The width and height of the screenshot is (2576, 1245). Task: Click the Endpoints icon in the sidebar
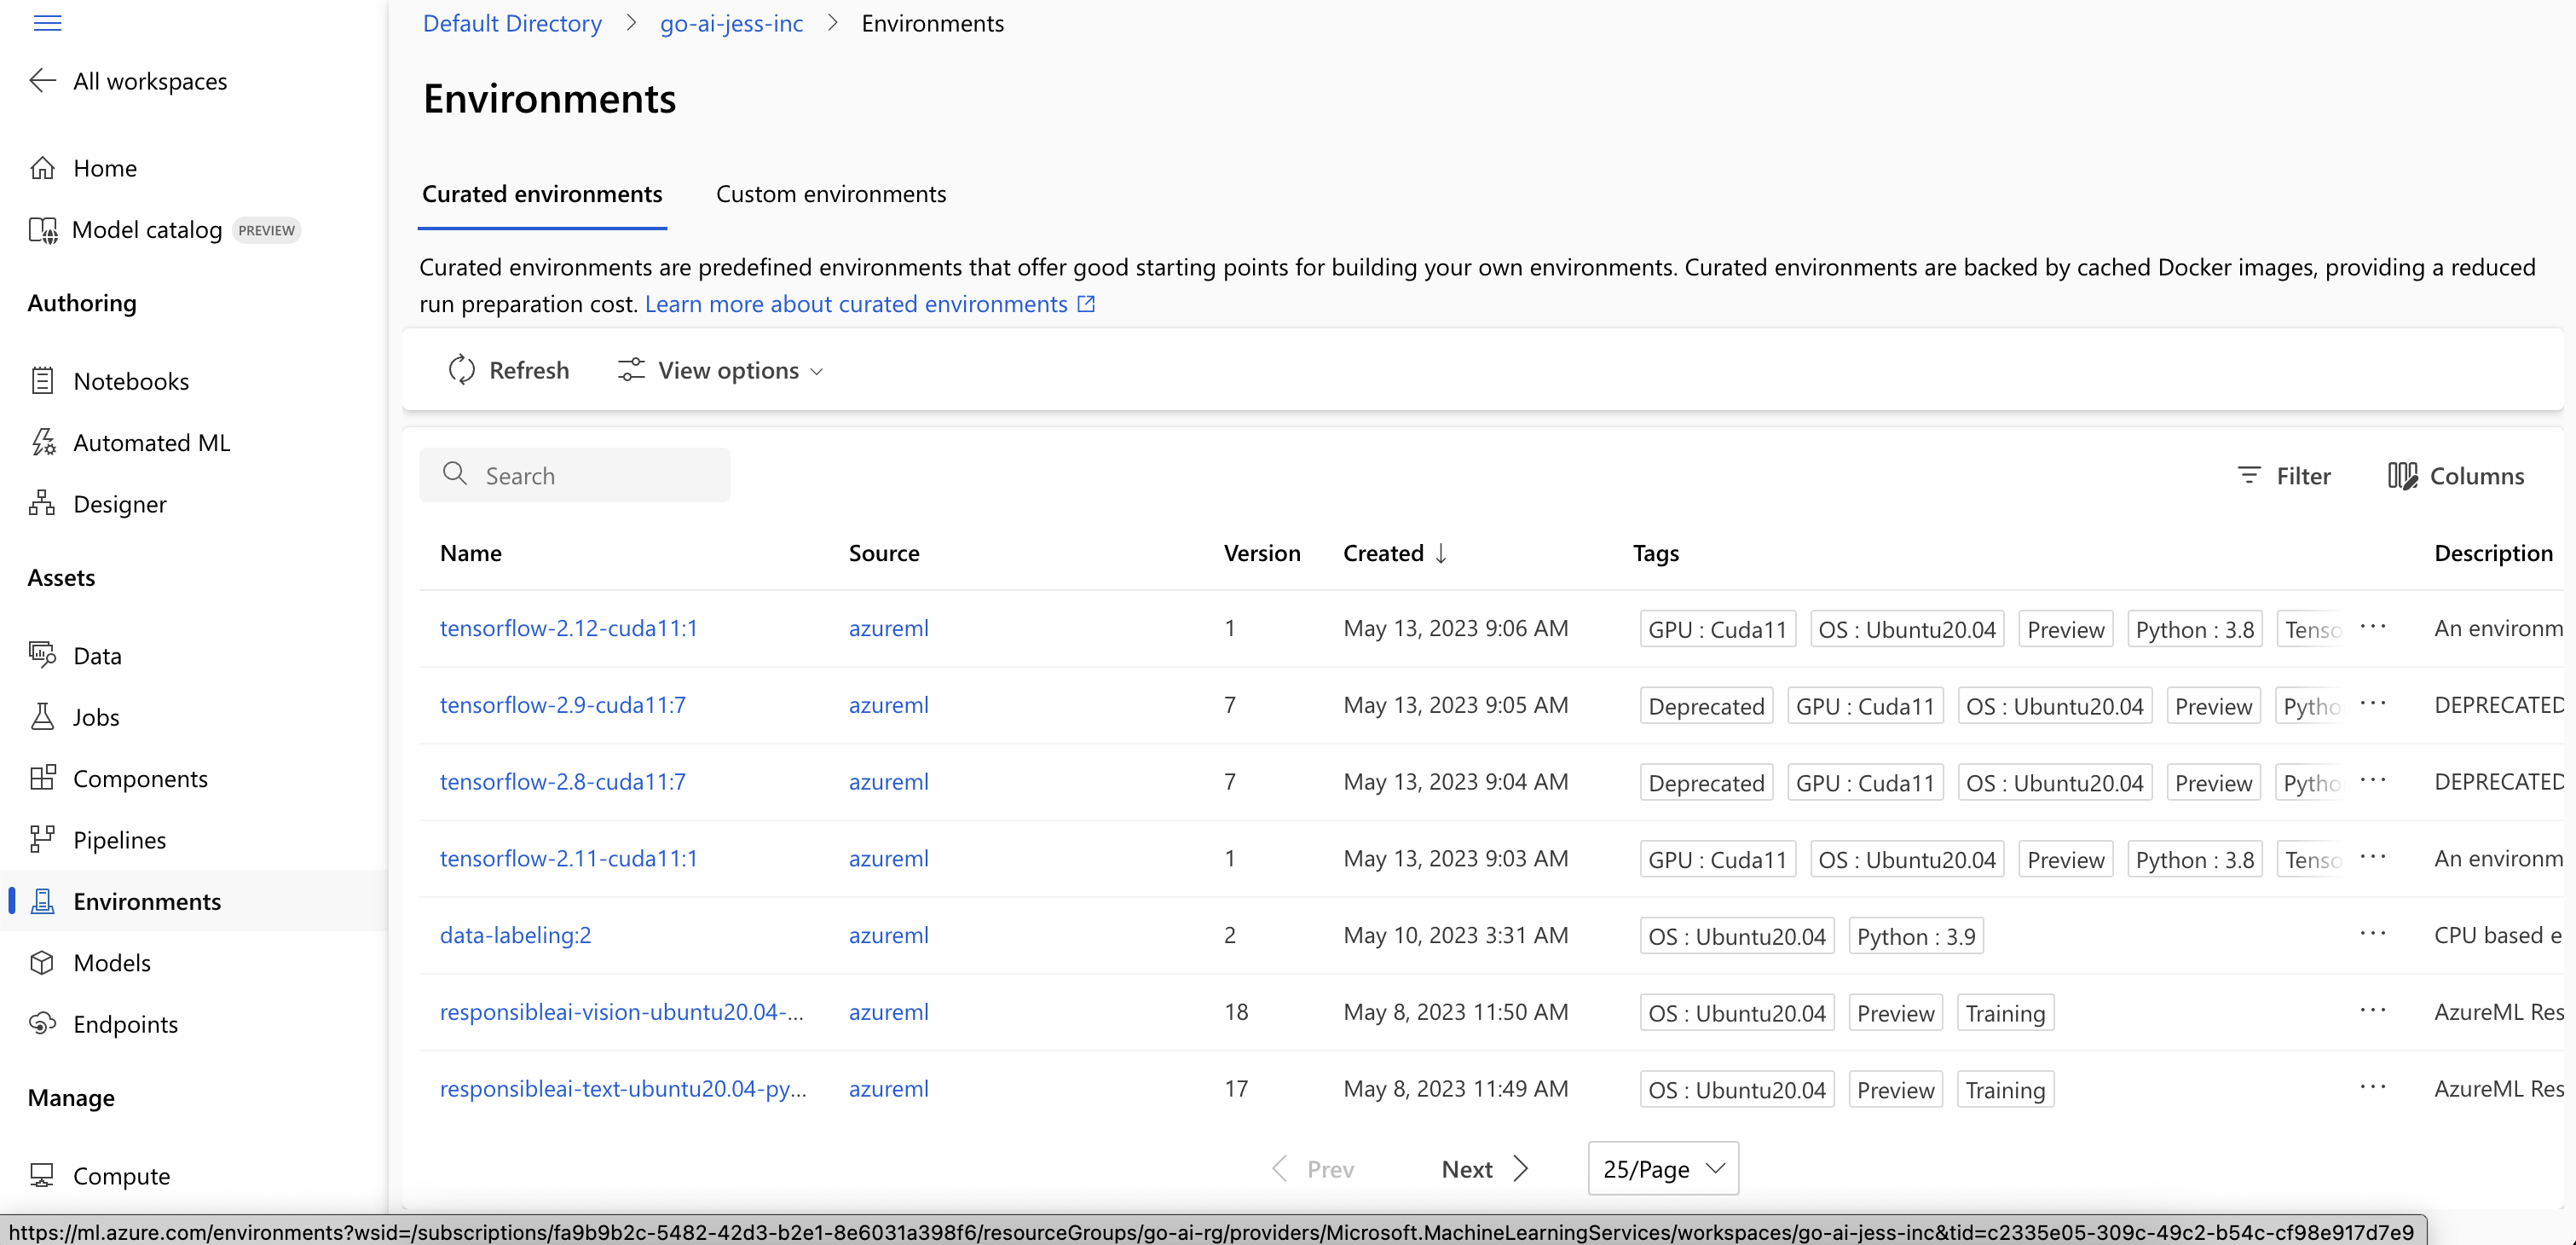click(x=42, y=1023)
